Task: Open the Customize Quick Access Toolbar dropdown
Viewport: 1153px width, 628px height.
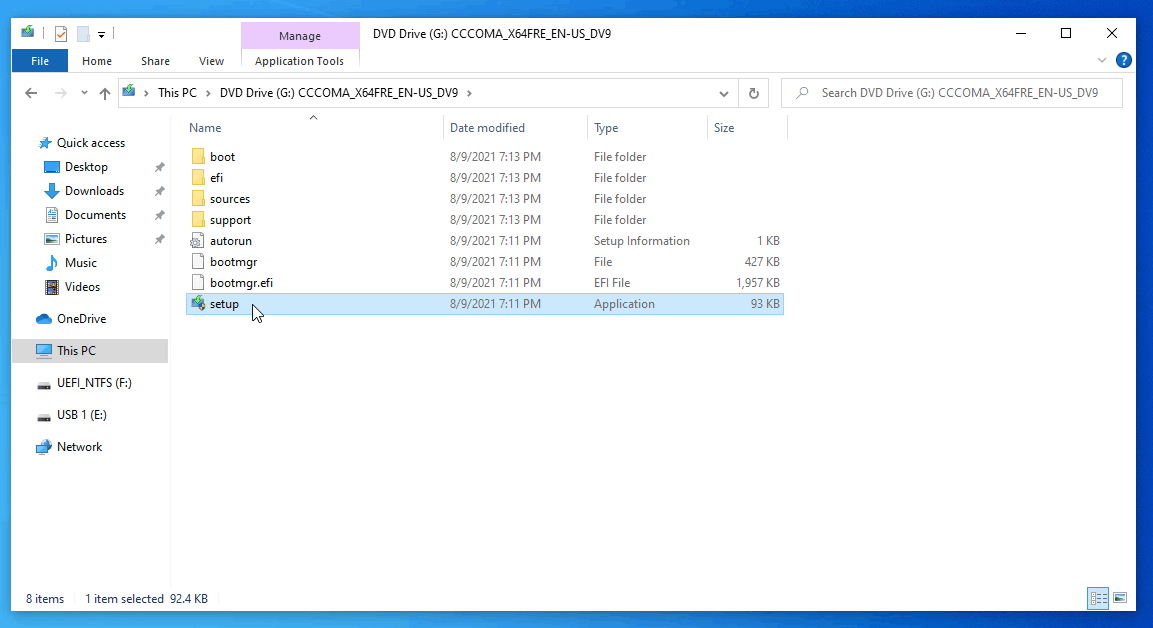Action: 101,35
